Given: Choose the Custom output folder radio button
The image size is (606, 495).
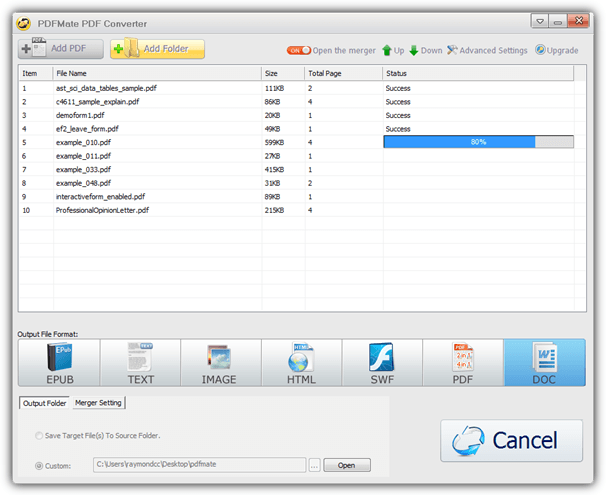Looking at the screenshot, I should click(x=39, y=466).
